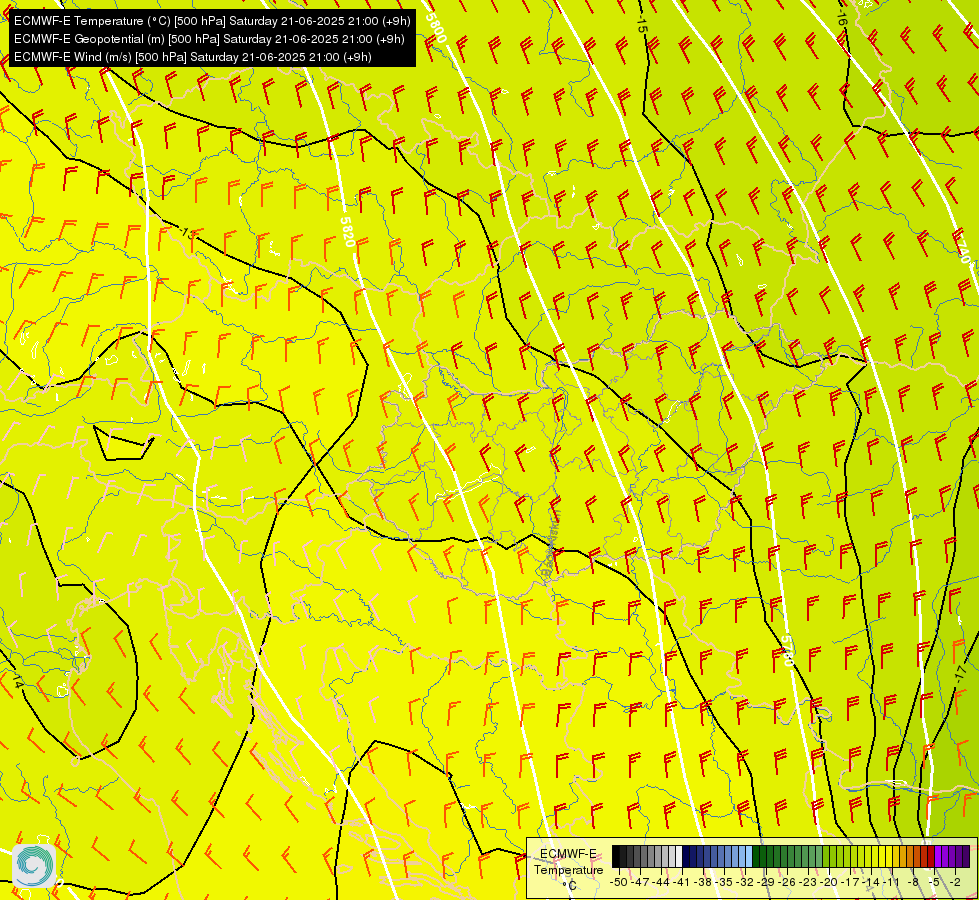Click the -2 value on temperature legend
979x900 pixels.
point(955,882)
